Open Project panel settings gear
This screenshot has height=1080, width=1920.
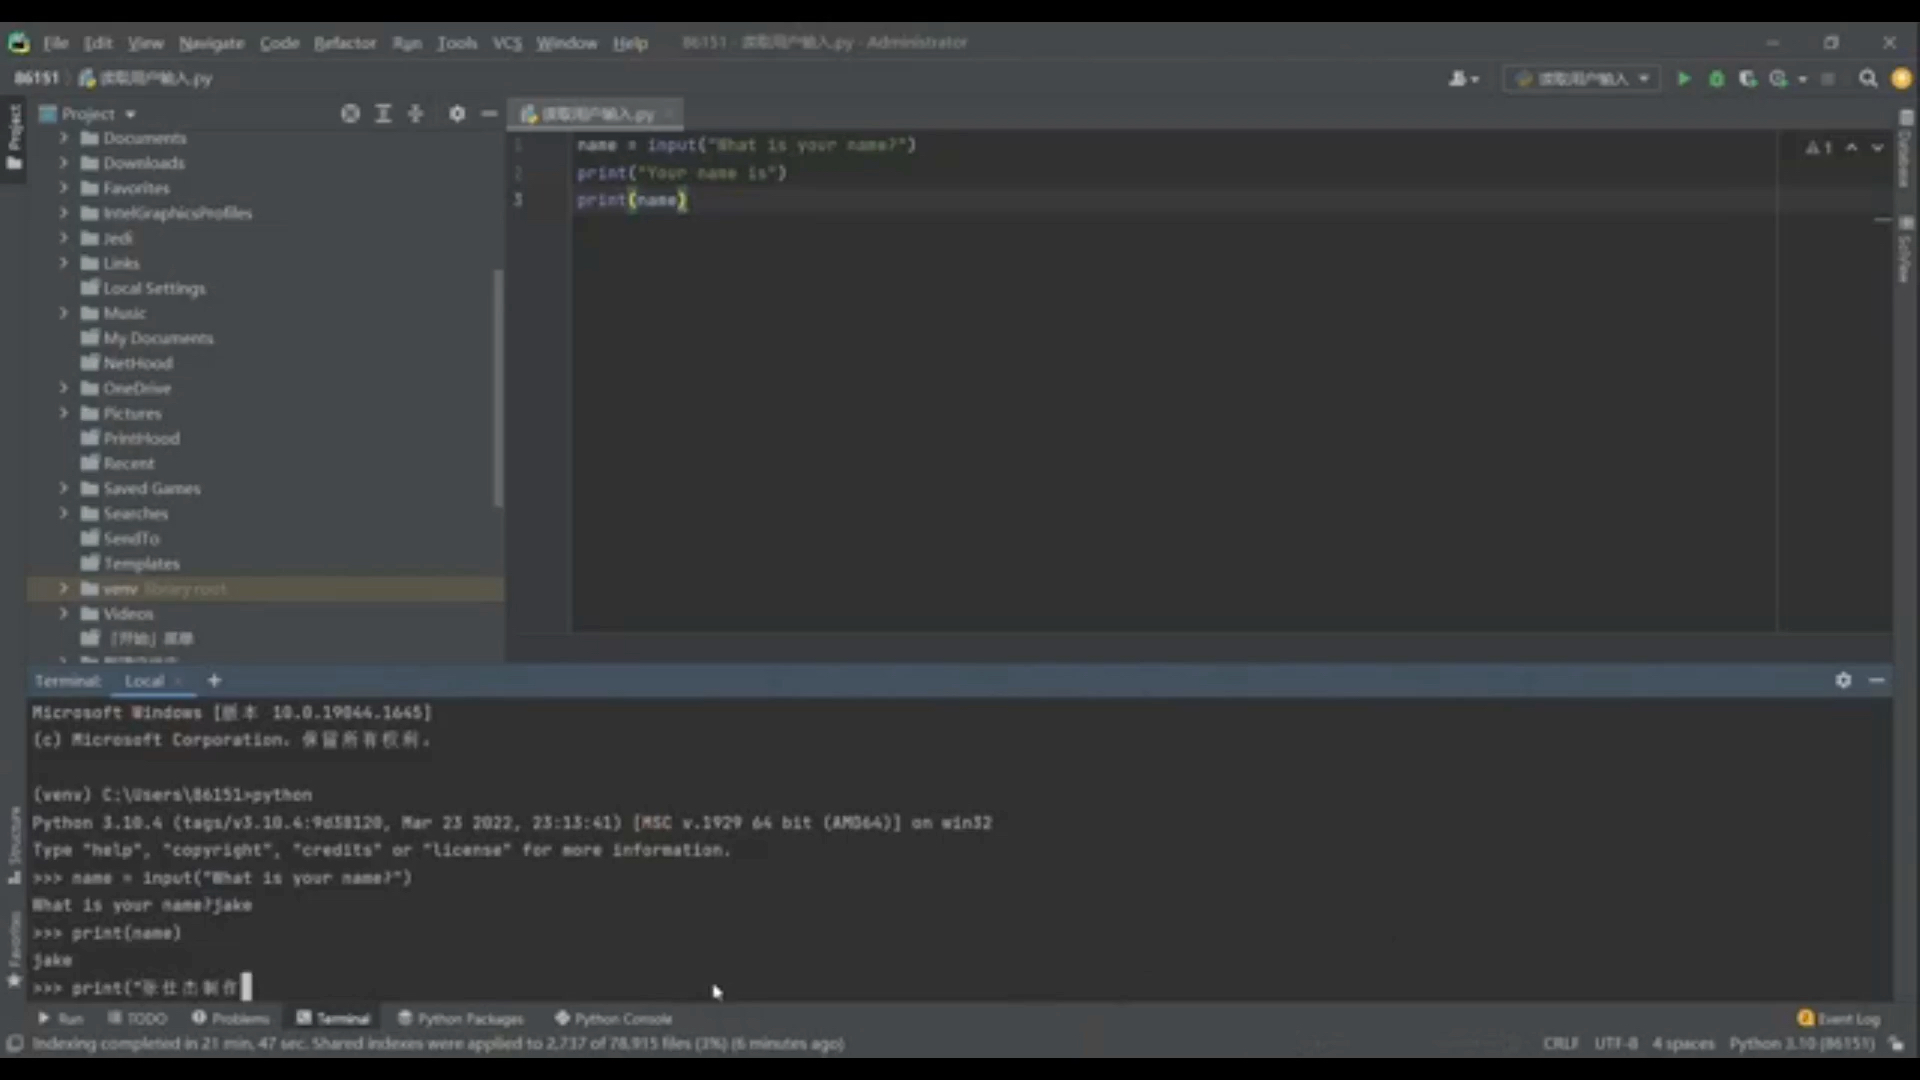pos(457,114)
